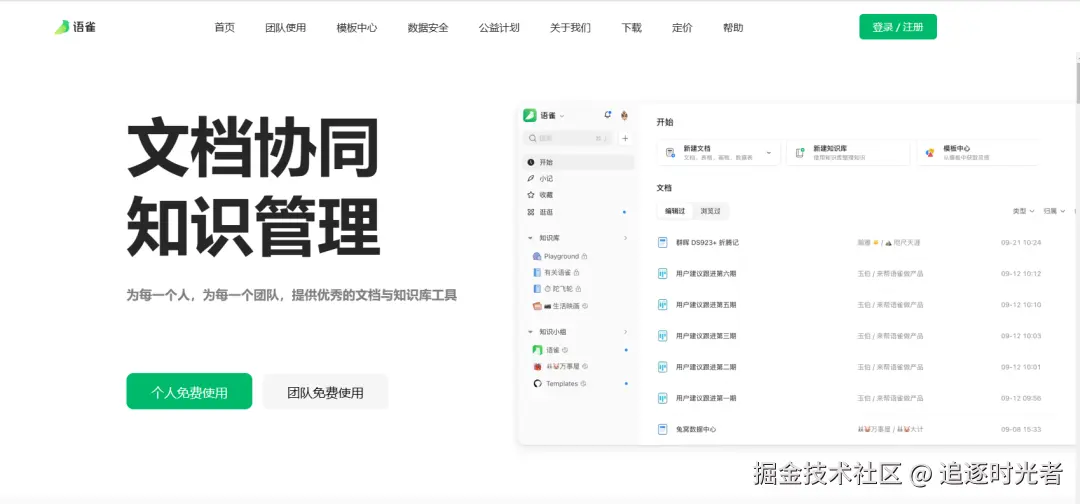Open 模板中心 in the navigation bar
The image size is (1080, 504).
[x=357, y=28]
